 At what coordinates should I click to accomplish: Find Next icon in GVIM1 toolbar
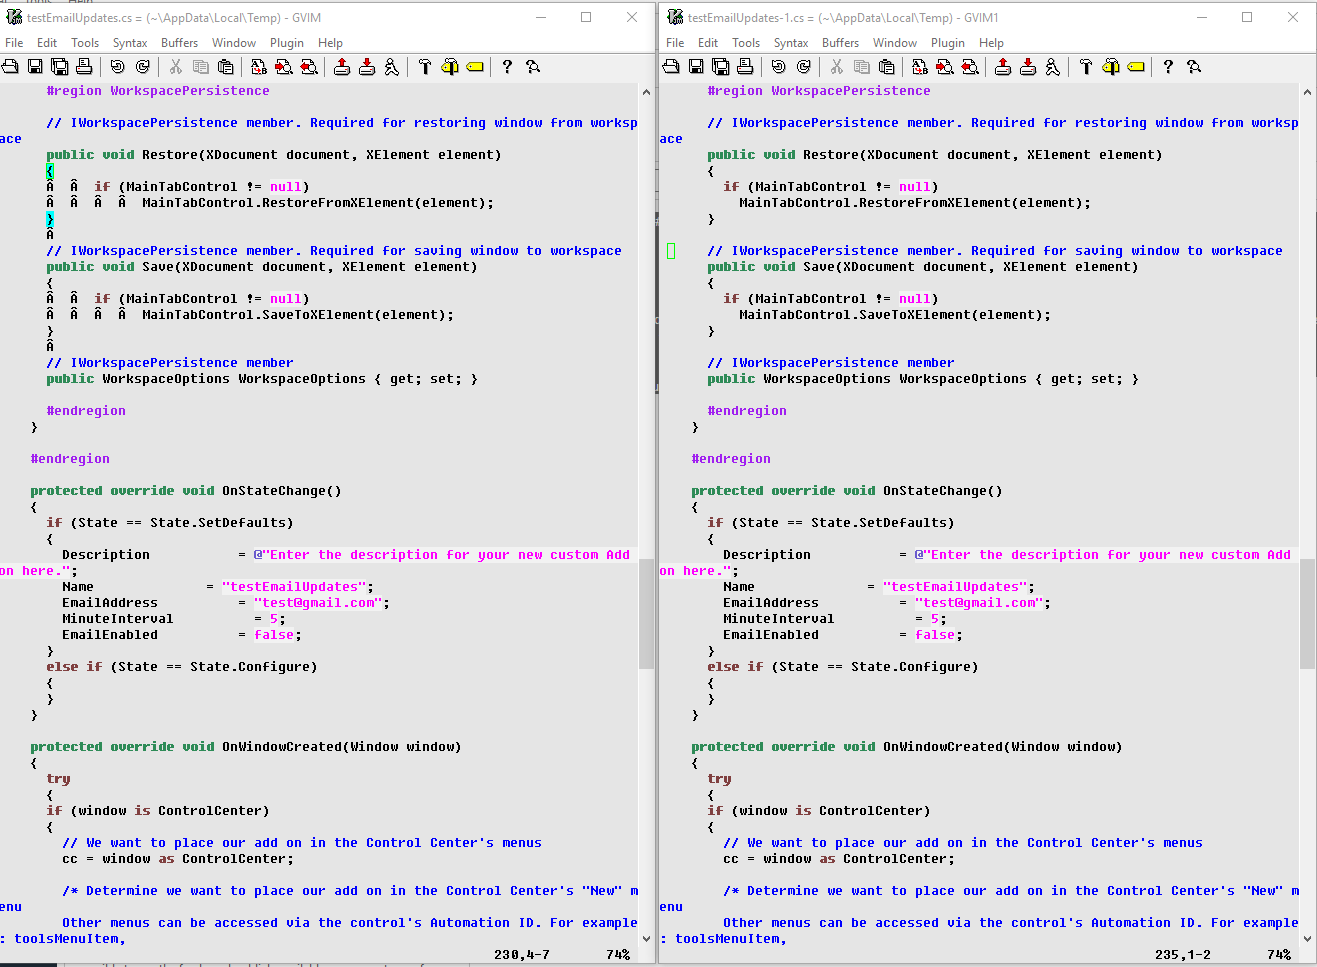click(945, 67)
